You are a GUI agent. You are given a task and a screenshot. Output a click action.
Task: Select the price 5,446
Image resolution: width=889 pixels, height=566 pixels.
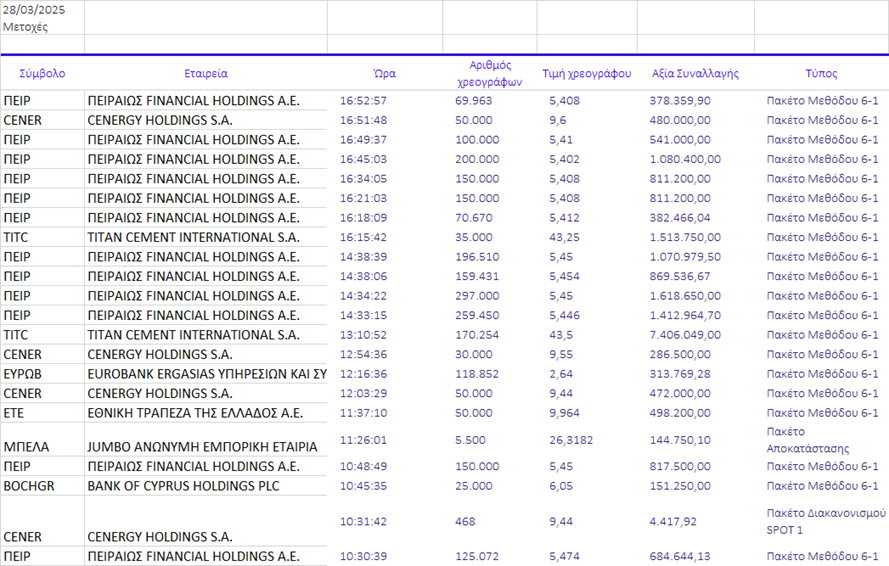coord(565,315)
